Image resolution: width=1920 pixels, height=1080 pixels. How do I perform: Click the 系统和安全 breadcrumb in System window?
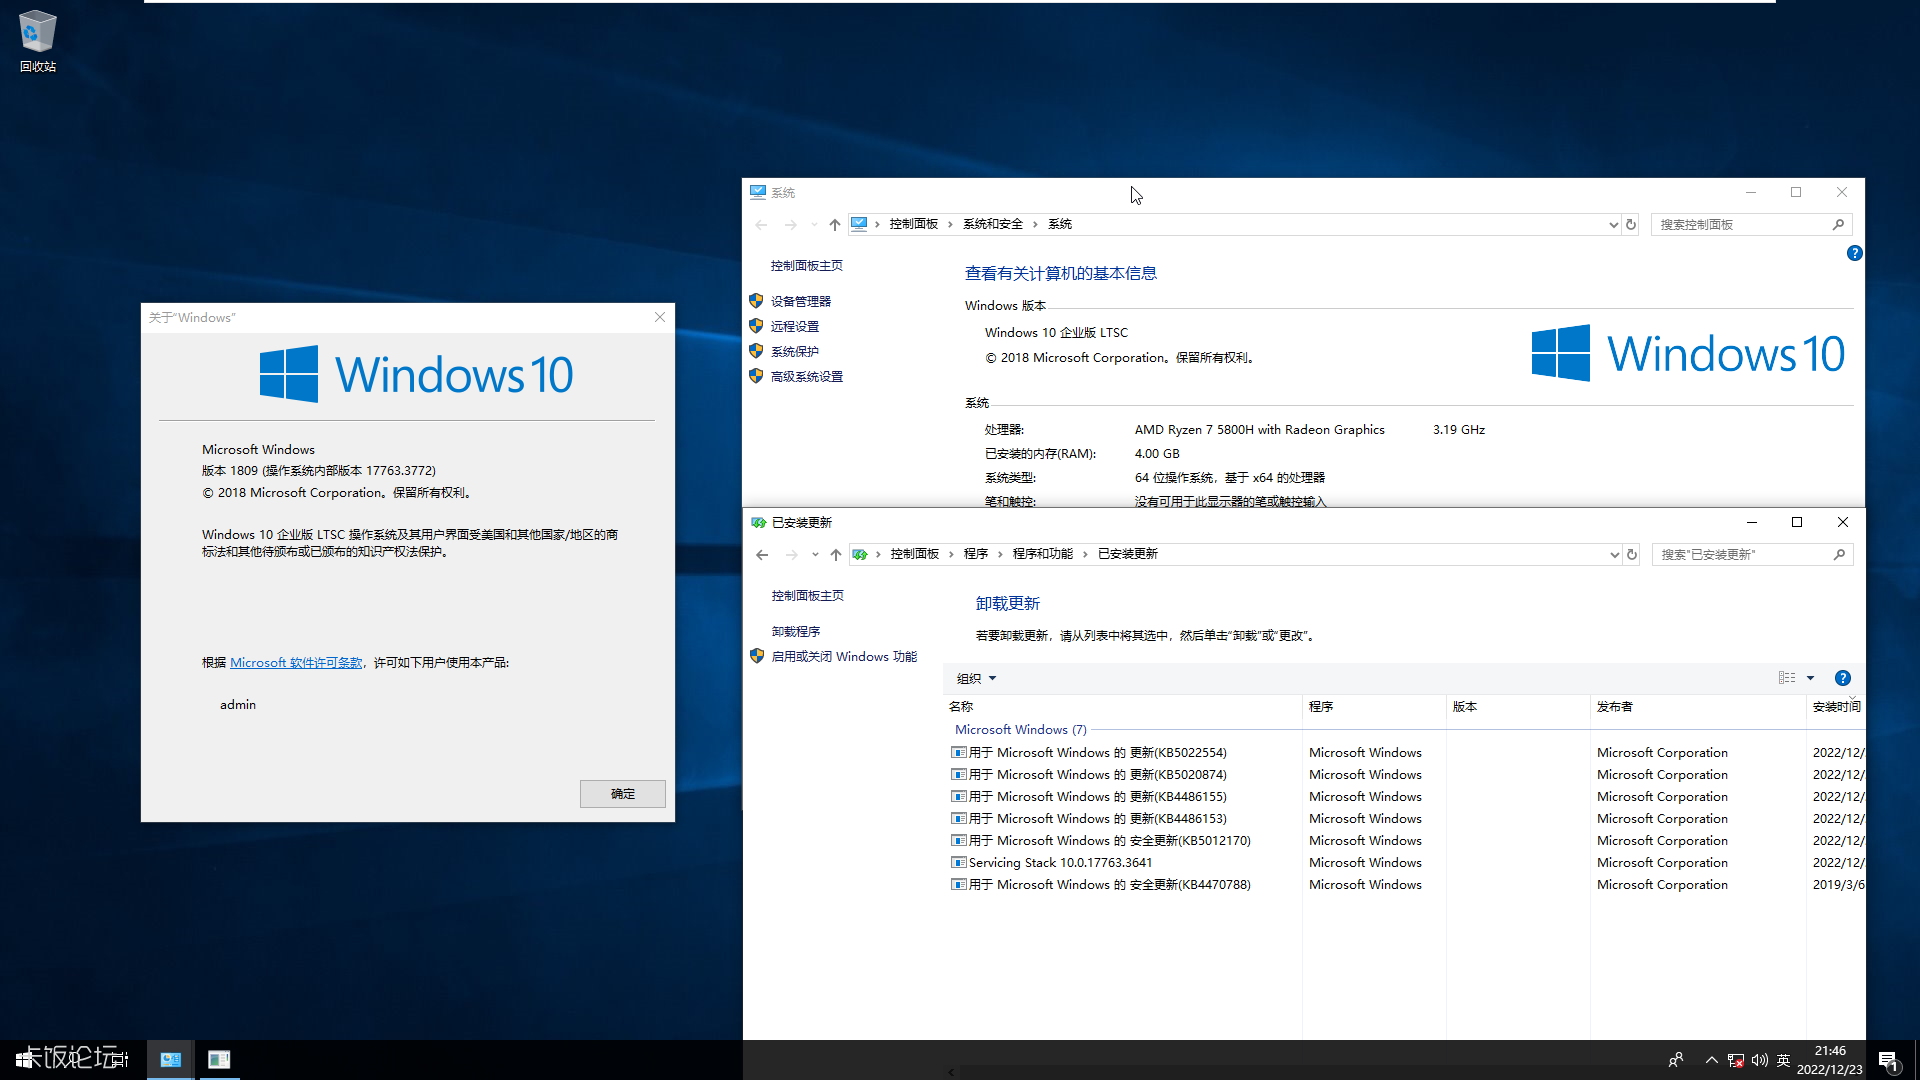[x=992, y=224]
